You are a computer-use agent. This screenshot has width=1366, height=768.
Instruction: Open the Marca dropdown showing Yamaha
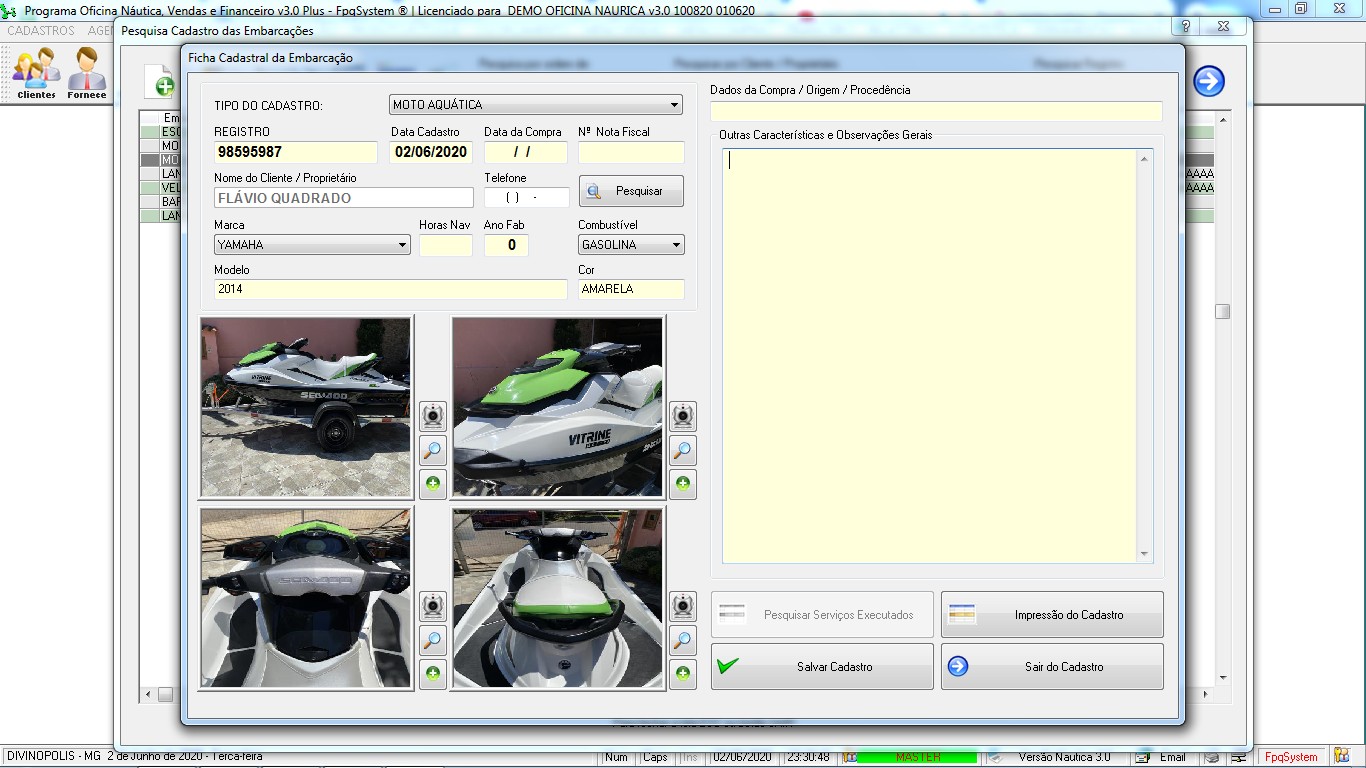[403, 245]
